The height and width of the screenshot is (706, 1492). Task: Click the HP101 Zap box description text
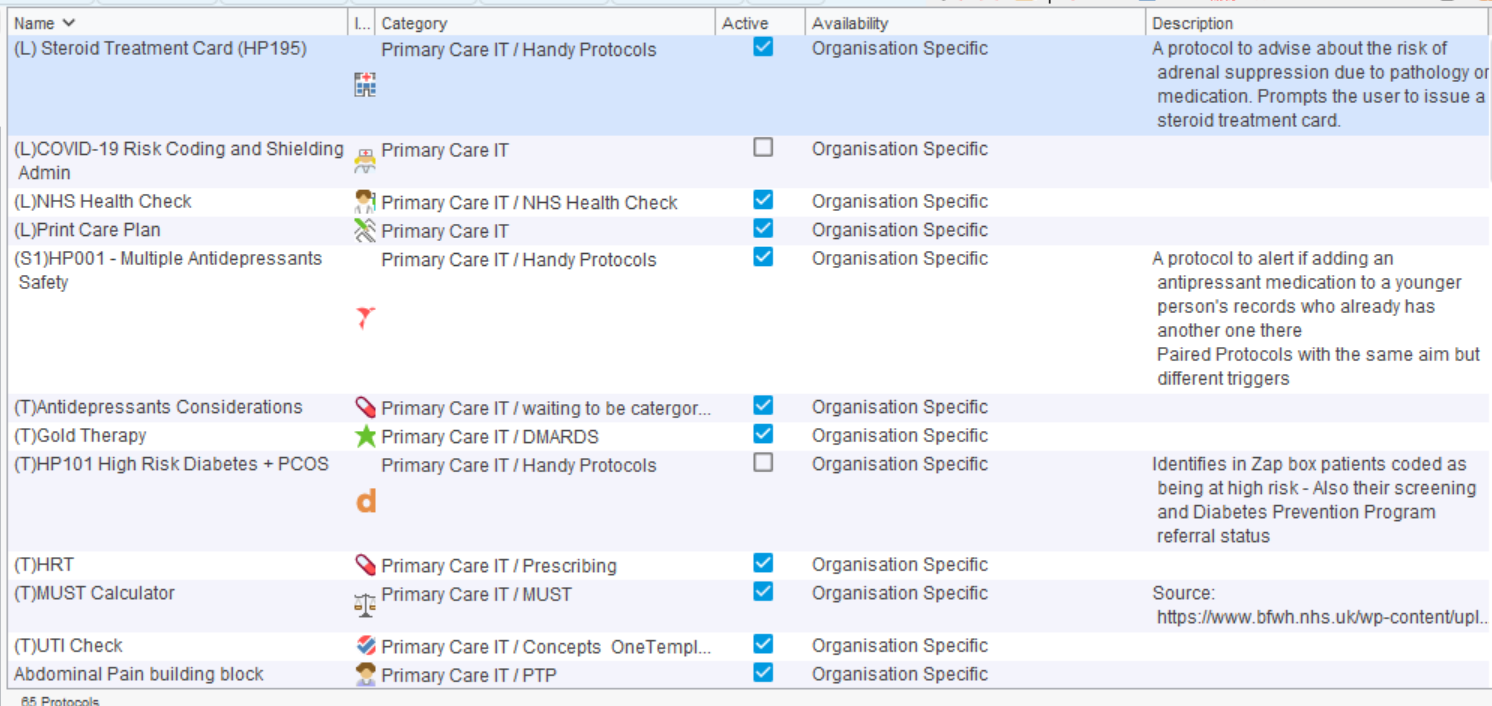1314,500
